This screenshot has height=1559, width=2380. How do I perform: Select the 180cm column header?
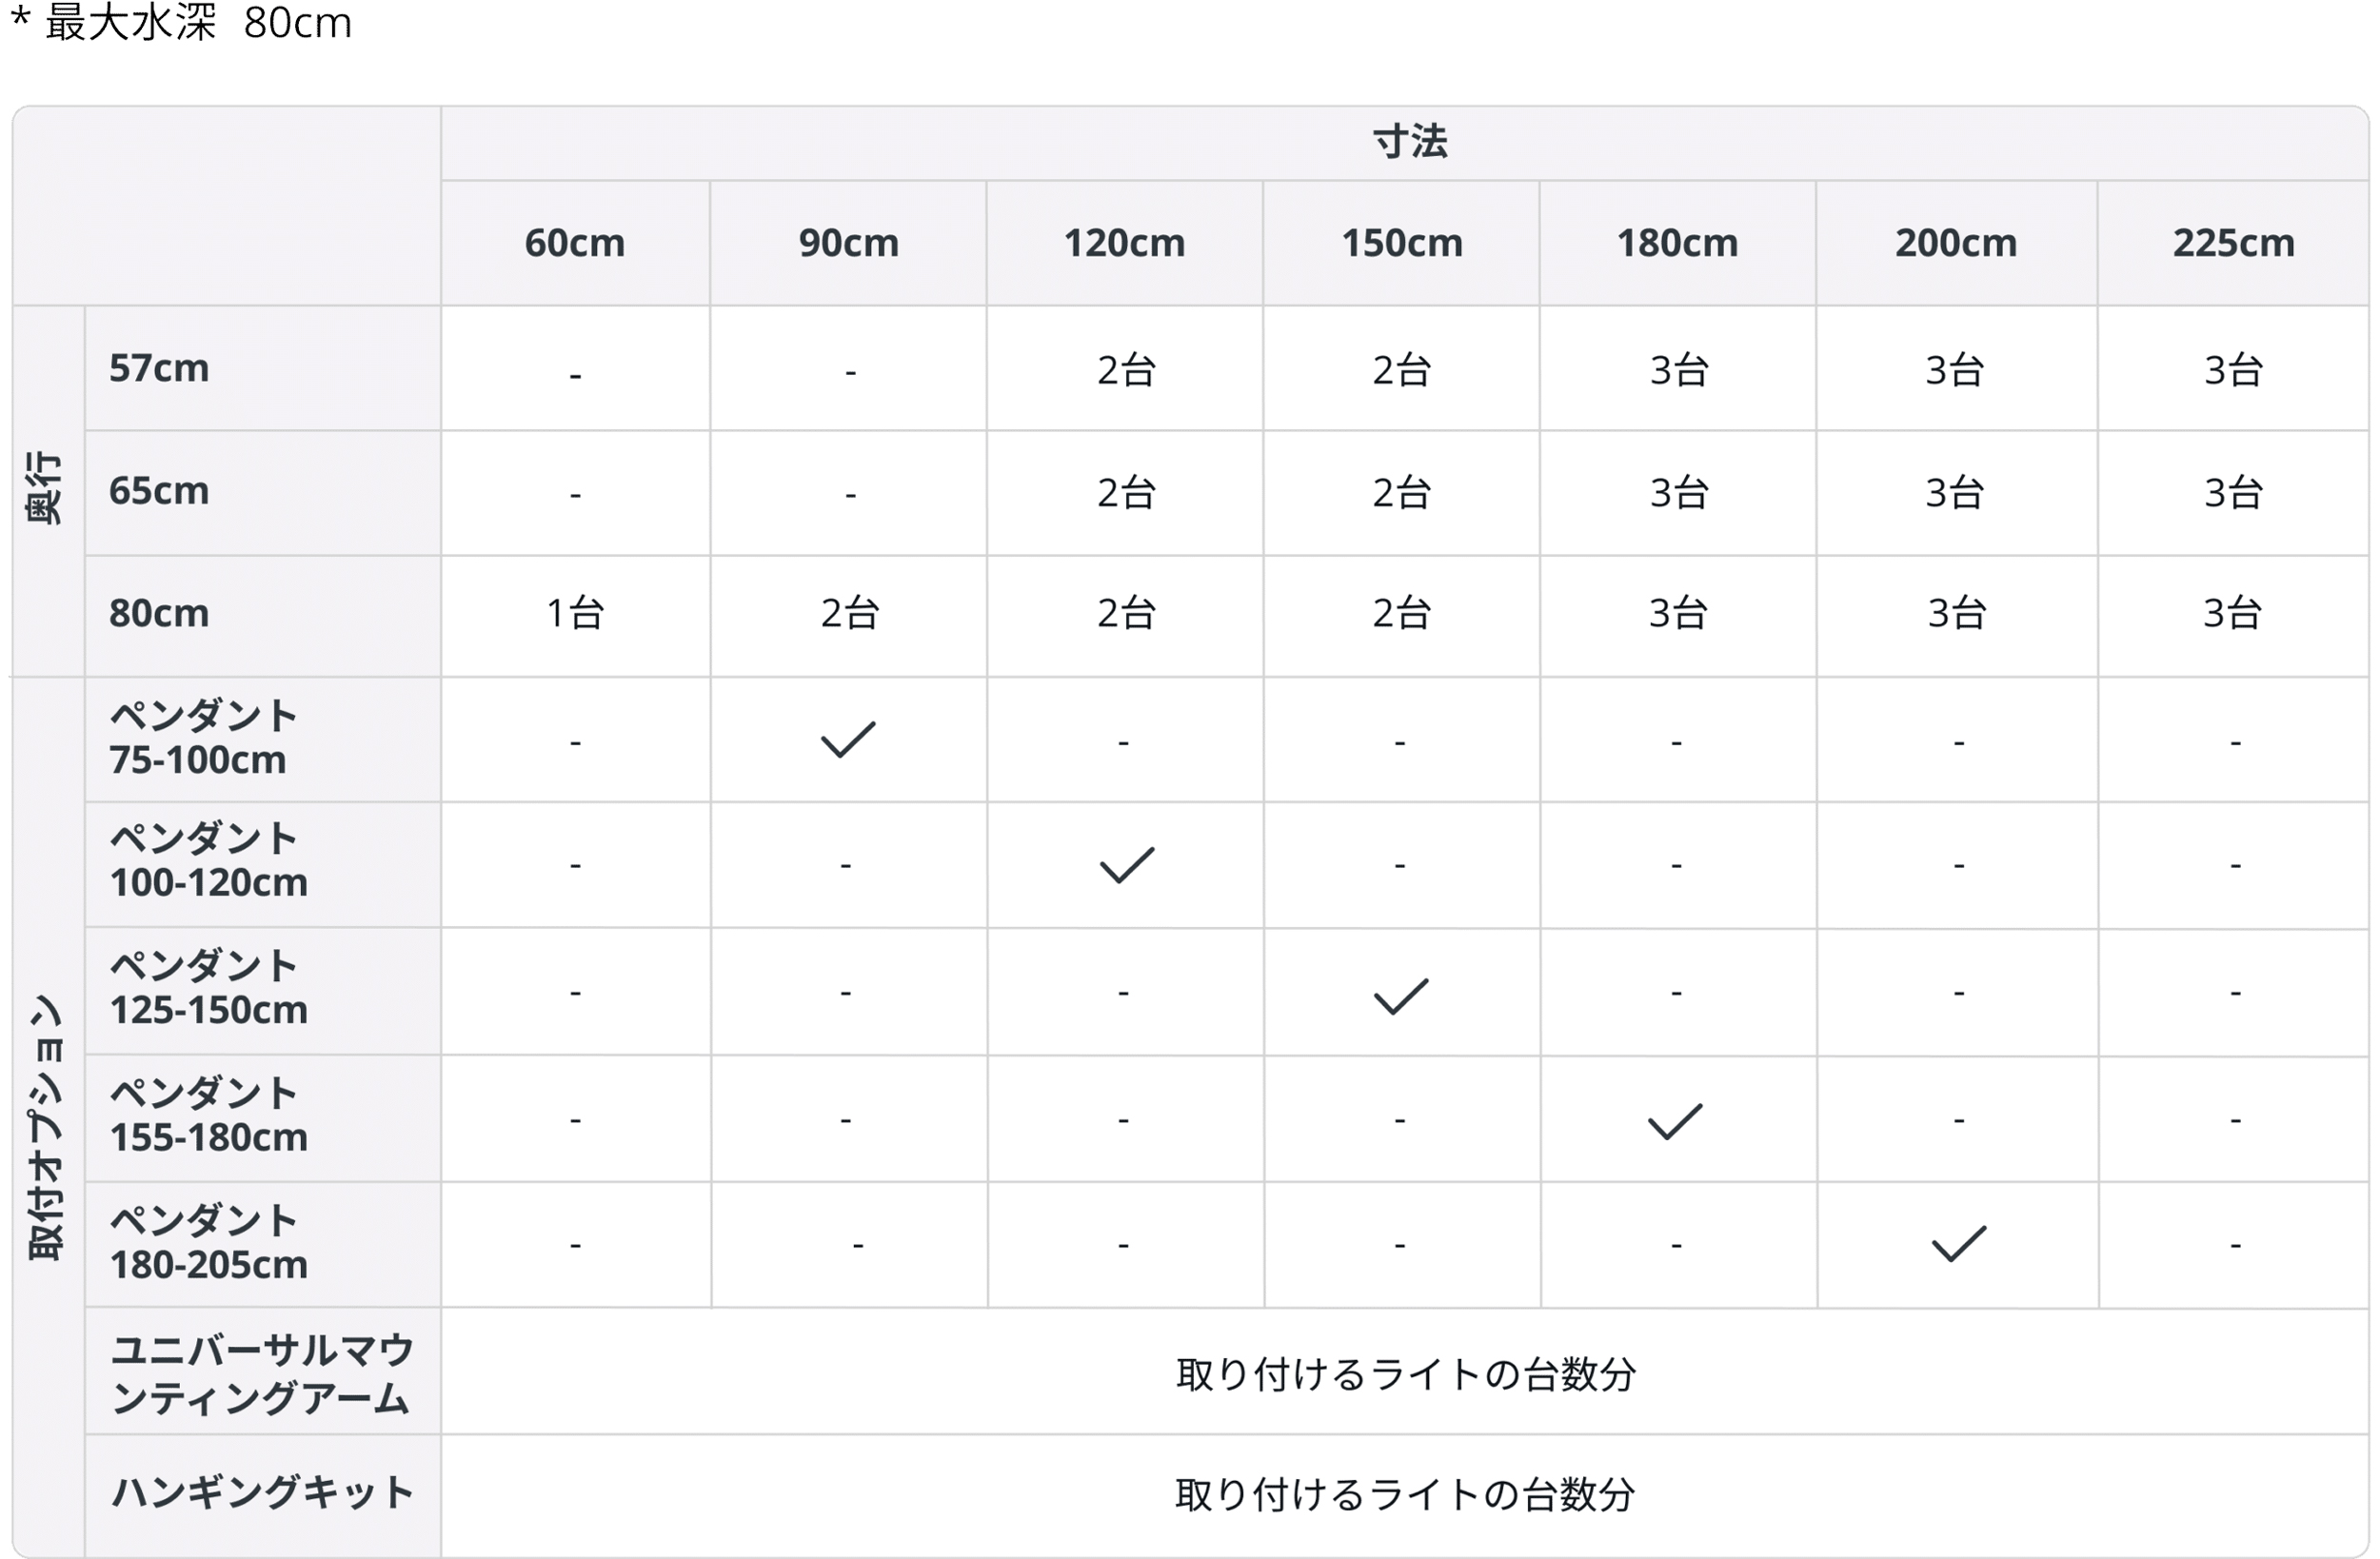1677,243
